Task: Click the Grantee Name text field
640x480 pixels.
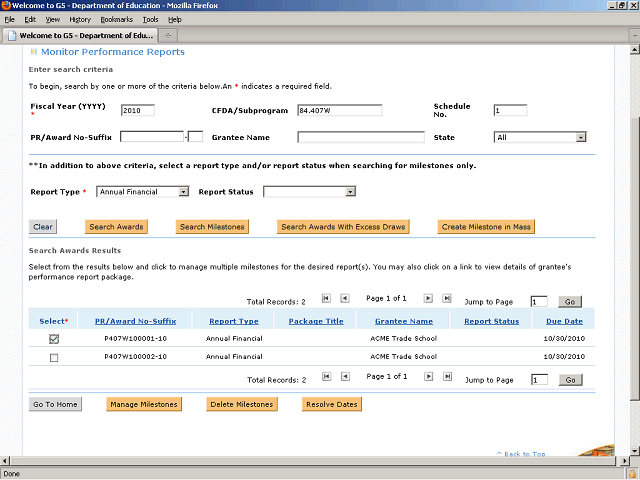Action: click(x=360, y=137)
